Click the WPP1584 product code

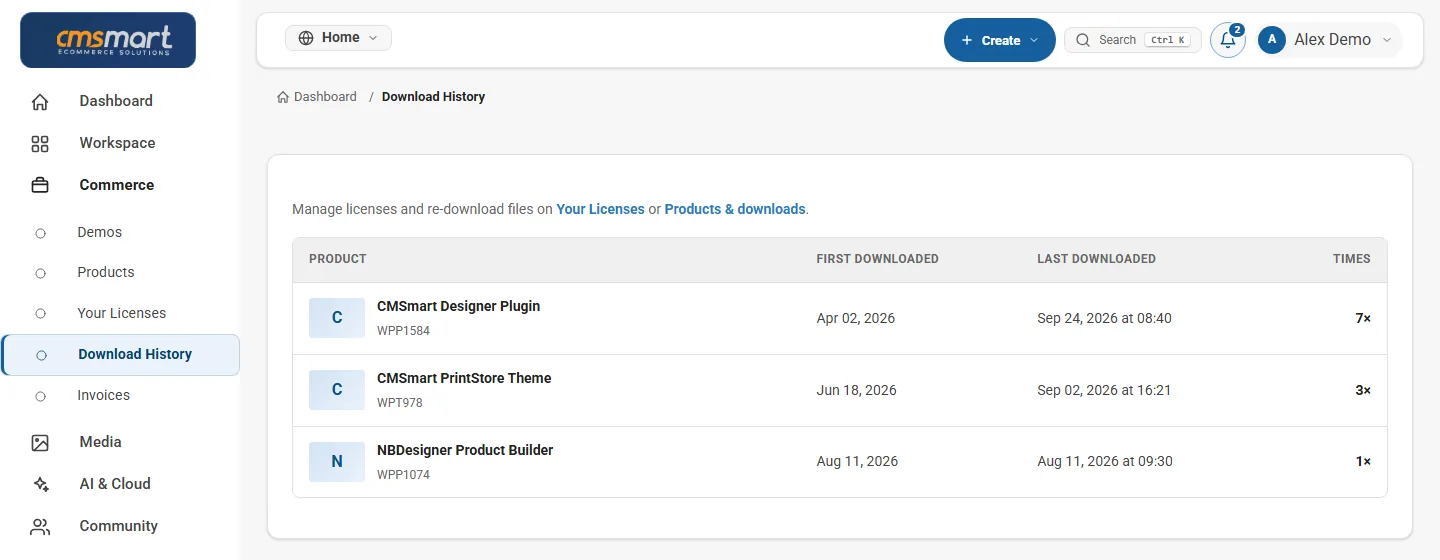click(403, 331)
